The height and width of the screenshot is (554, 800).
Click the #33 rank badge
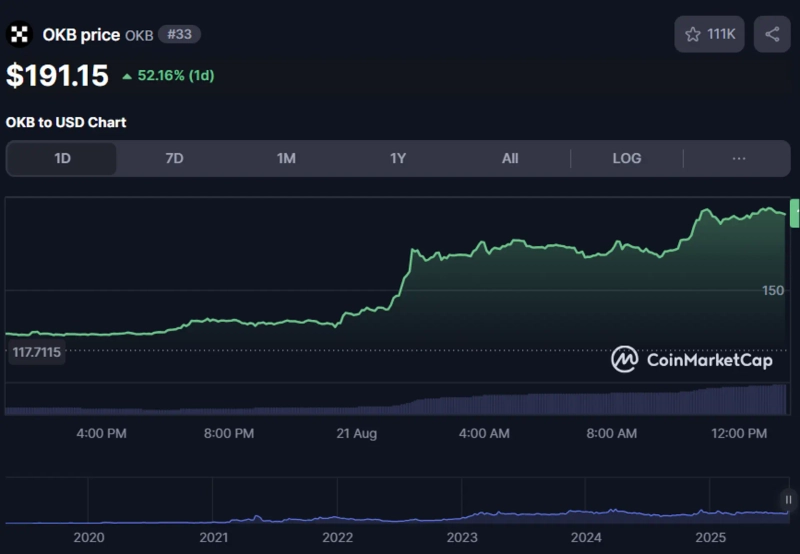[x=181, y=34]
